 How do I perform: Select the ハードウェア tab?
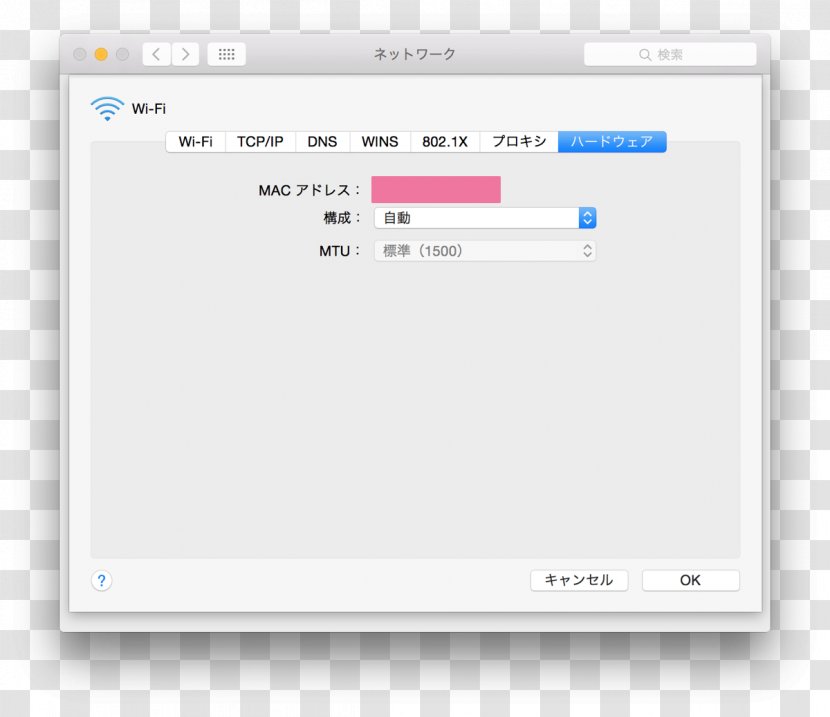[x=612, y=142]
